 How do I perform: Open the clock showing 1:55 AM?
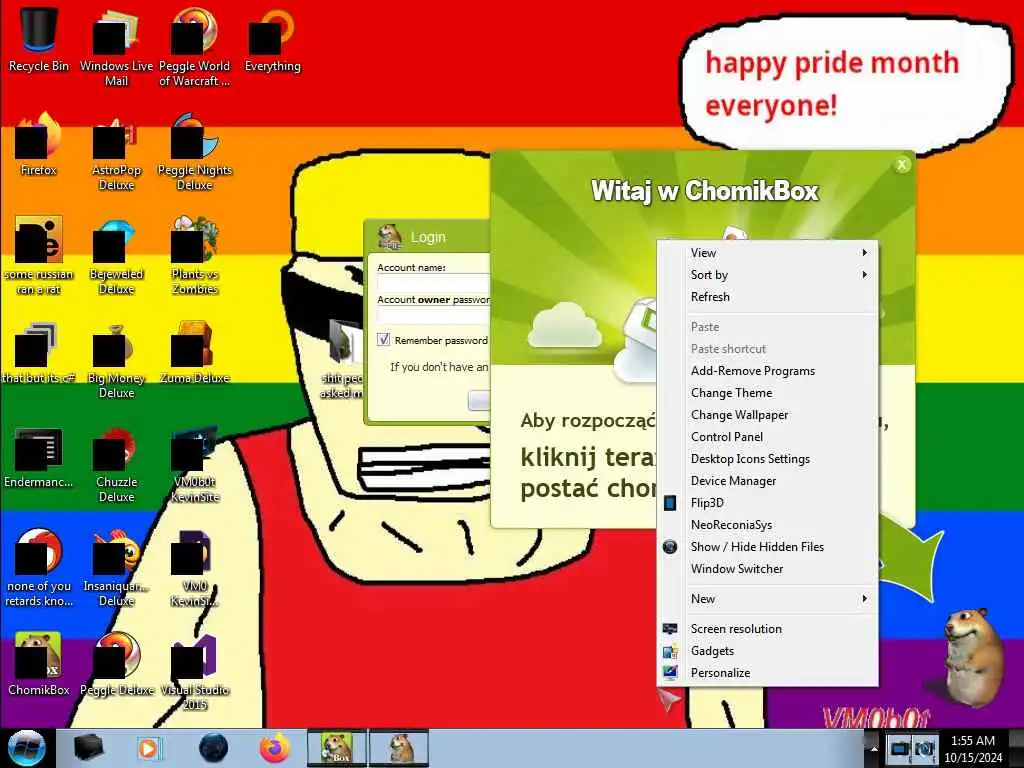[x=972, y=749]
